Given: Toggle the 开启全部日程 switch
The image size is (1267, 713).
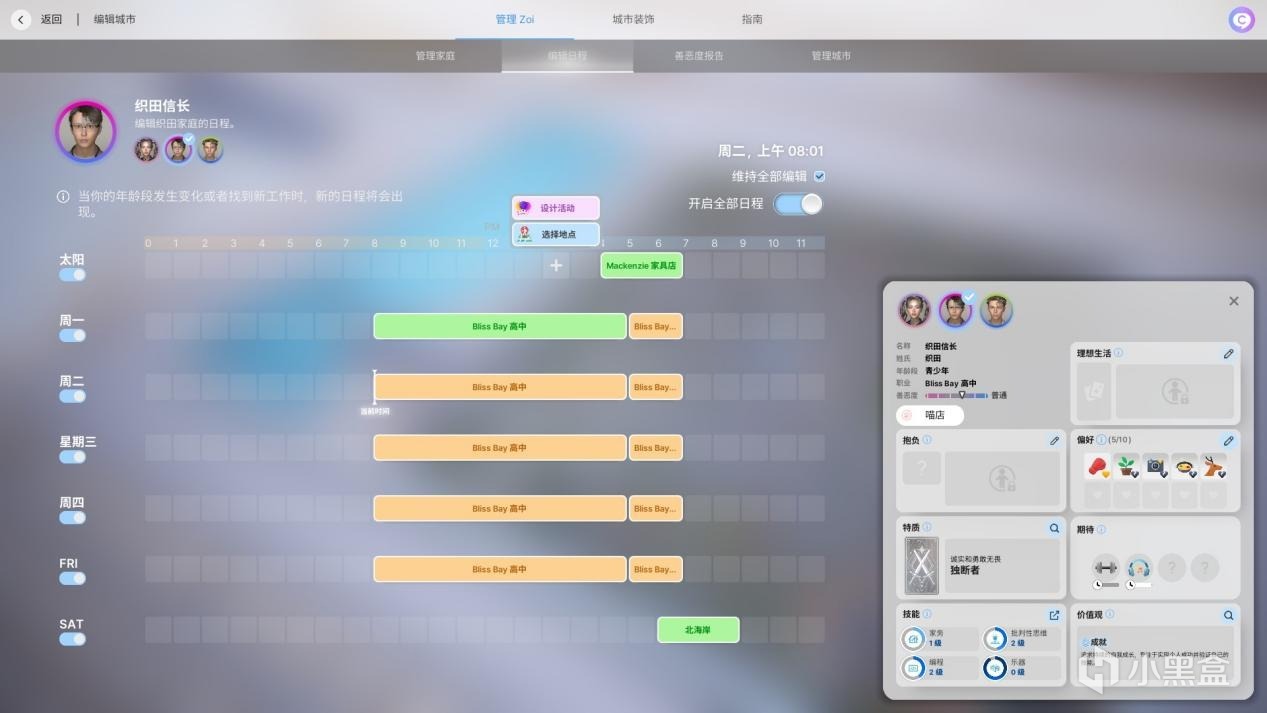Looking at the screenshot, I should (x=798, y=204).
